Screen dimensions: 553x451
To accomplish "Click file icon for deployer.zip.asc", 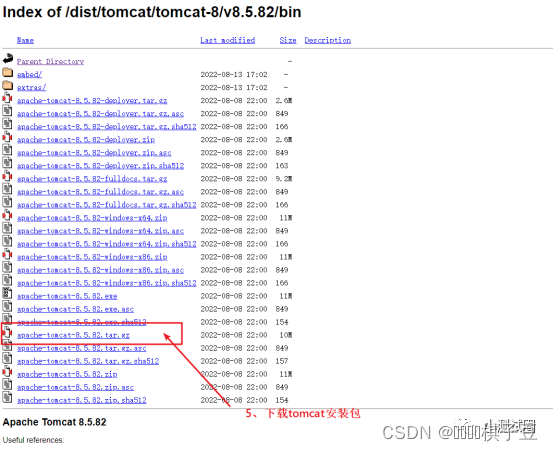I will pyautogui.click(x=7, y=150).
